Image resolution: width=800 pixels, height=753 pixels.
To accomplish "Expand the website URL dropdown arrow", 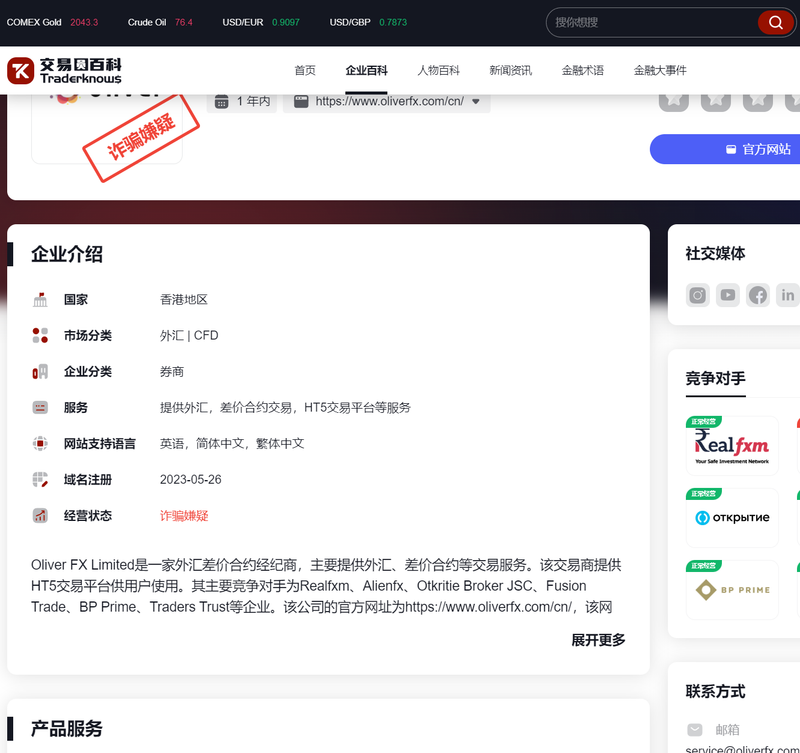I will click(476, 102).
